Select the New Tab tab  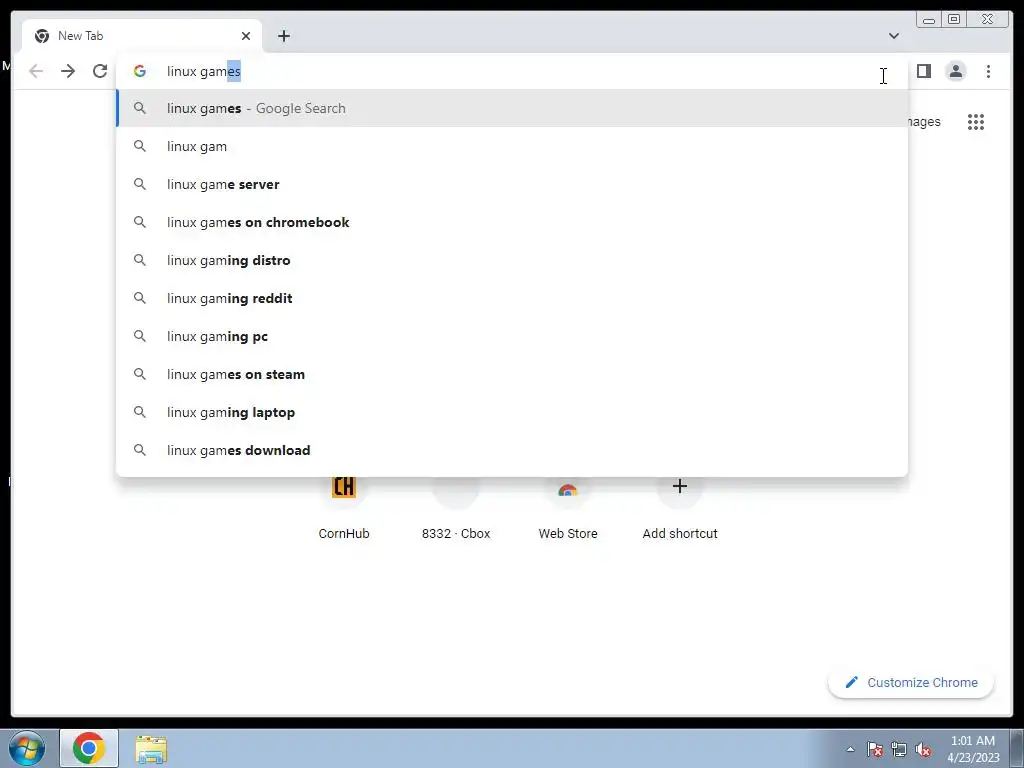click(142, 36)
